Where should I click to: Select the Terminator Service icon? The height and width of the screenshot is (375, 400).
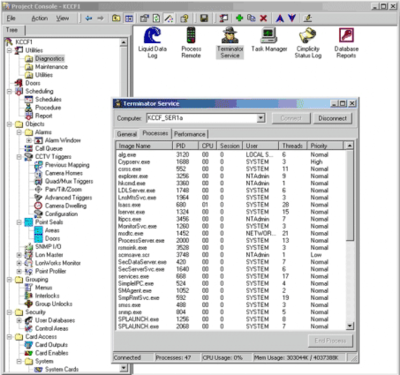pyautogui.click(x=230, y=43)
